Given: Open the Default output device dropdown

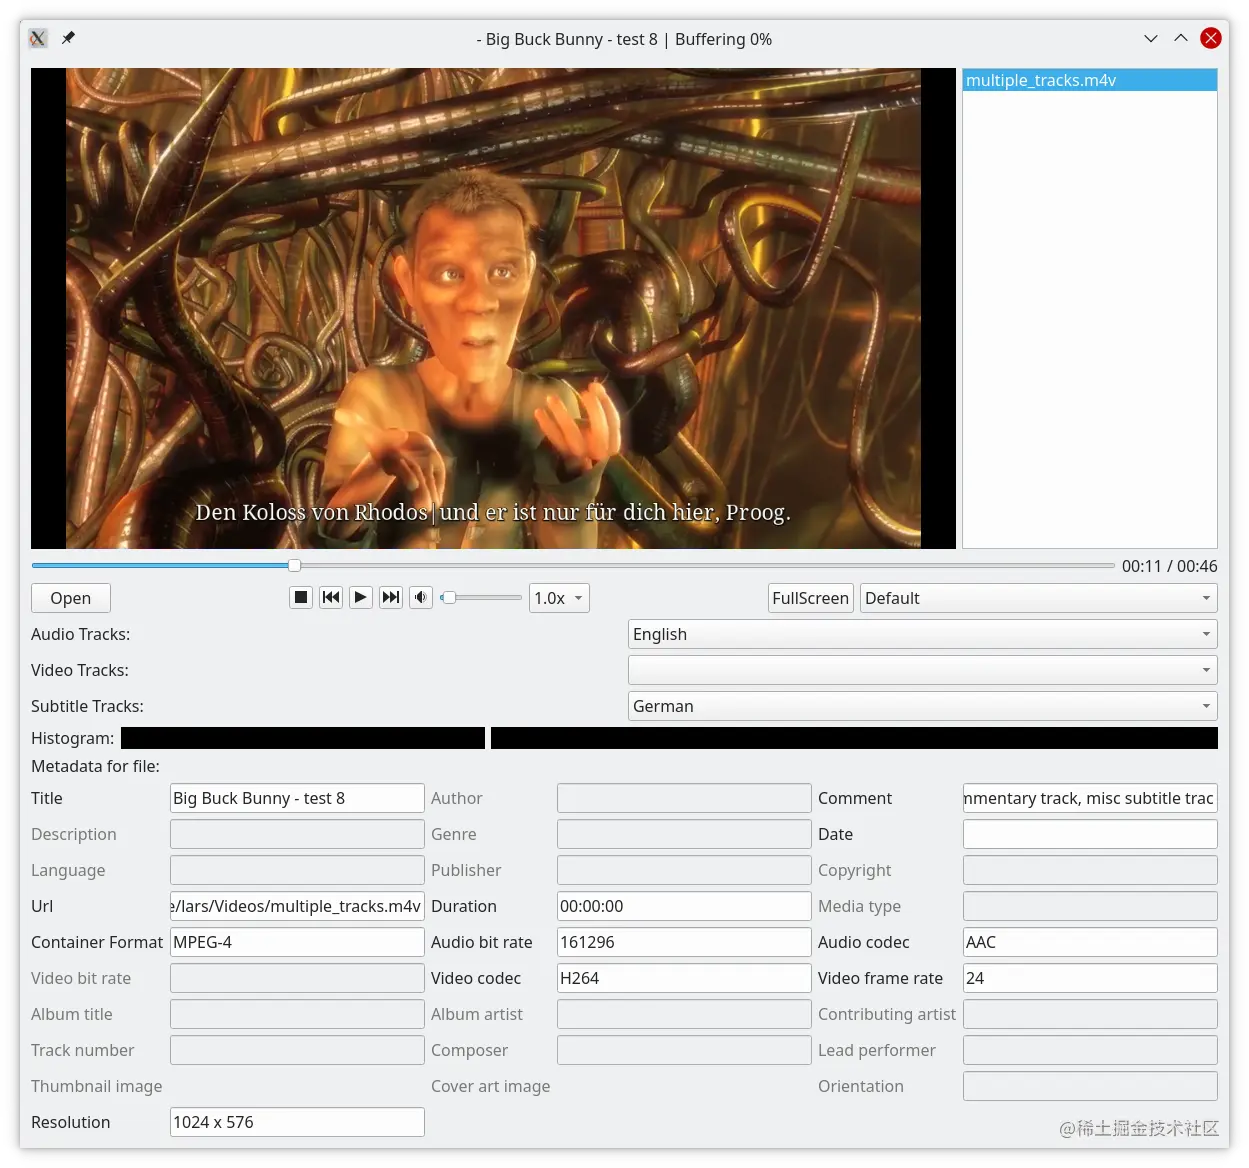Looking at the screenshot, I should point(1037,598).
